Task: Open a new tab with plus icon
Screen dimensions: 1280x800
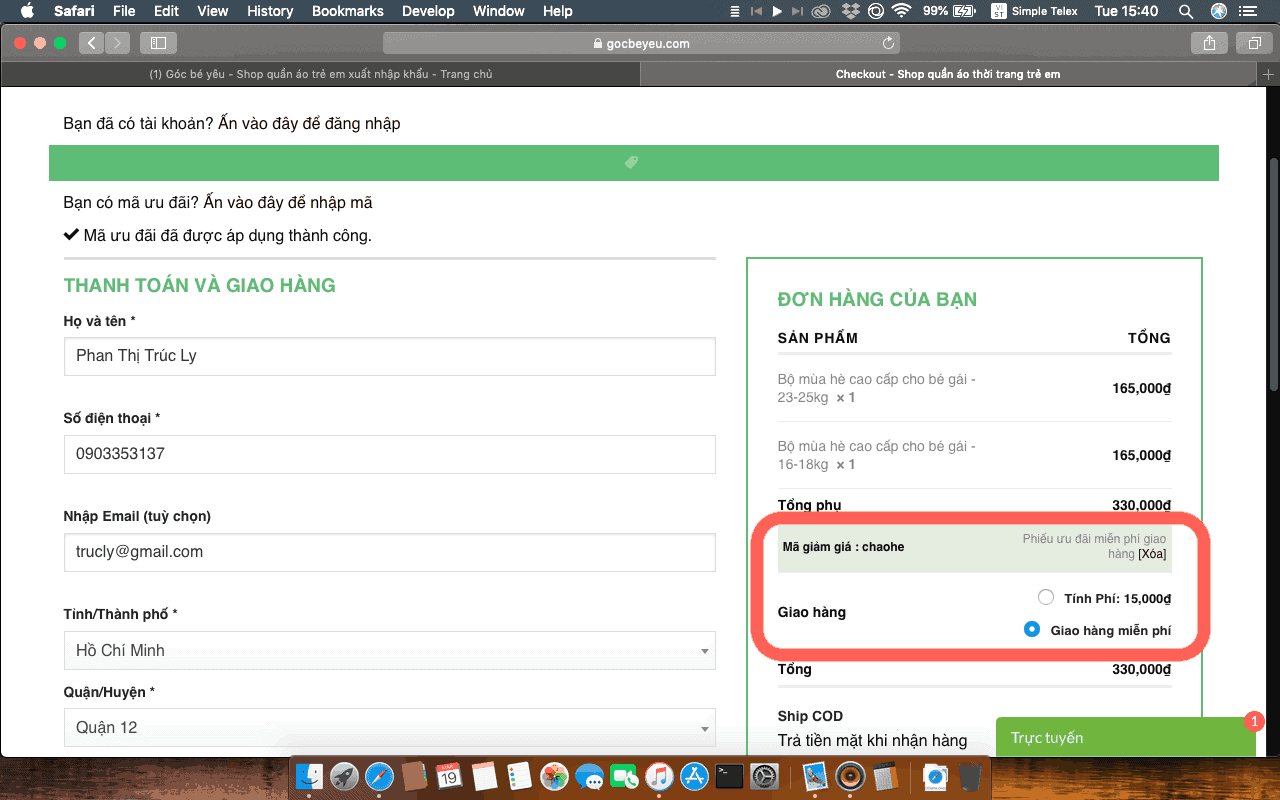Action: pos(1269,74)
